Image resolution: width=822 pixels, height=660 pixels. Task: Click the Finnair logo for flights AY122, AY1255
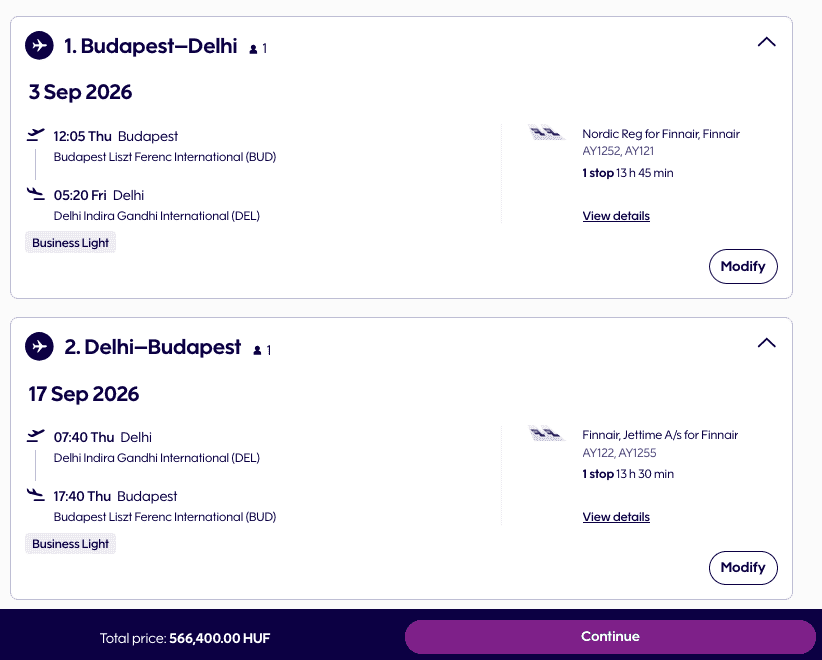tap(546, 434)
